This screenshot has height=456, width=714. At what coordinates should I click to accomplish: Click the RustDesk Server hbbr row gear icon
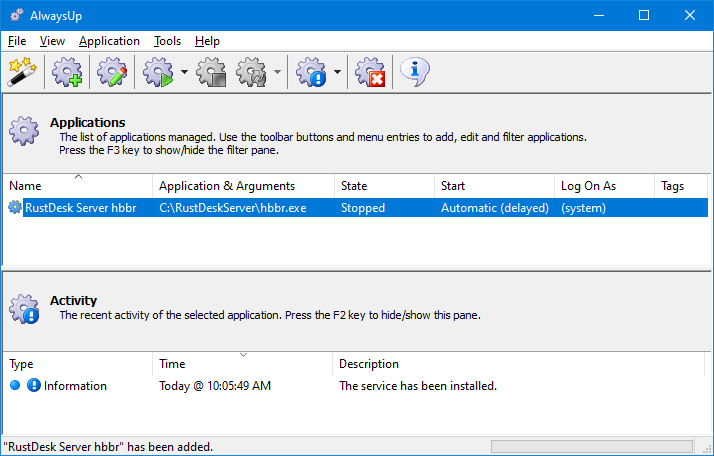[15, 207]
